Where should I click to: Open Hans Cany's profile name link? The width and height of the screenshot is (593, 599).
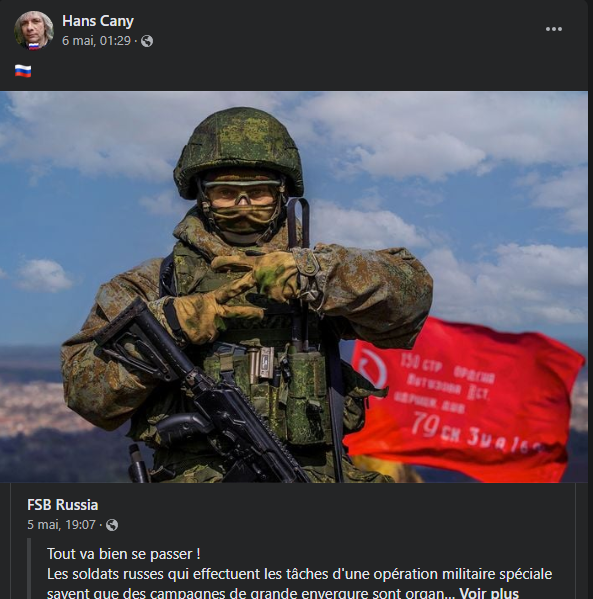click(98, 21)
